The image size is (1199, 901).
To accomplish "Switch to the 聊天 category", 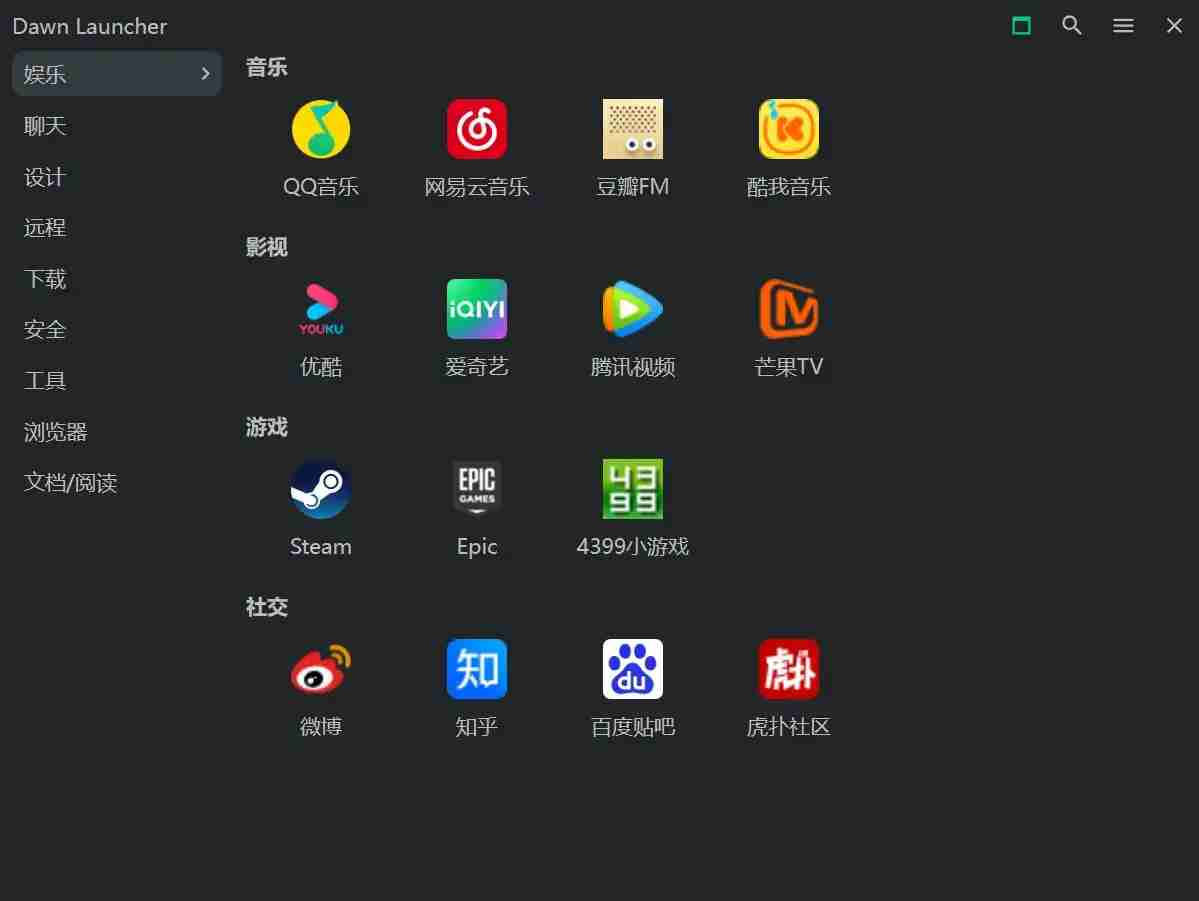I will click(45, 126).
